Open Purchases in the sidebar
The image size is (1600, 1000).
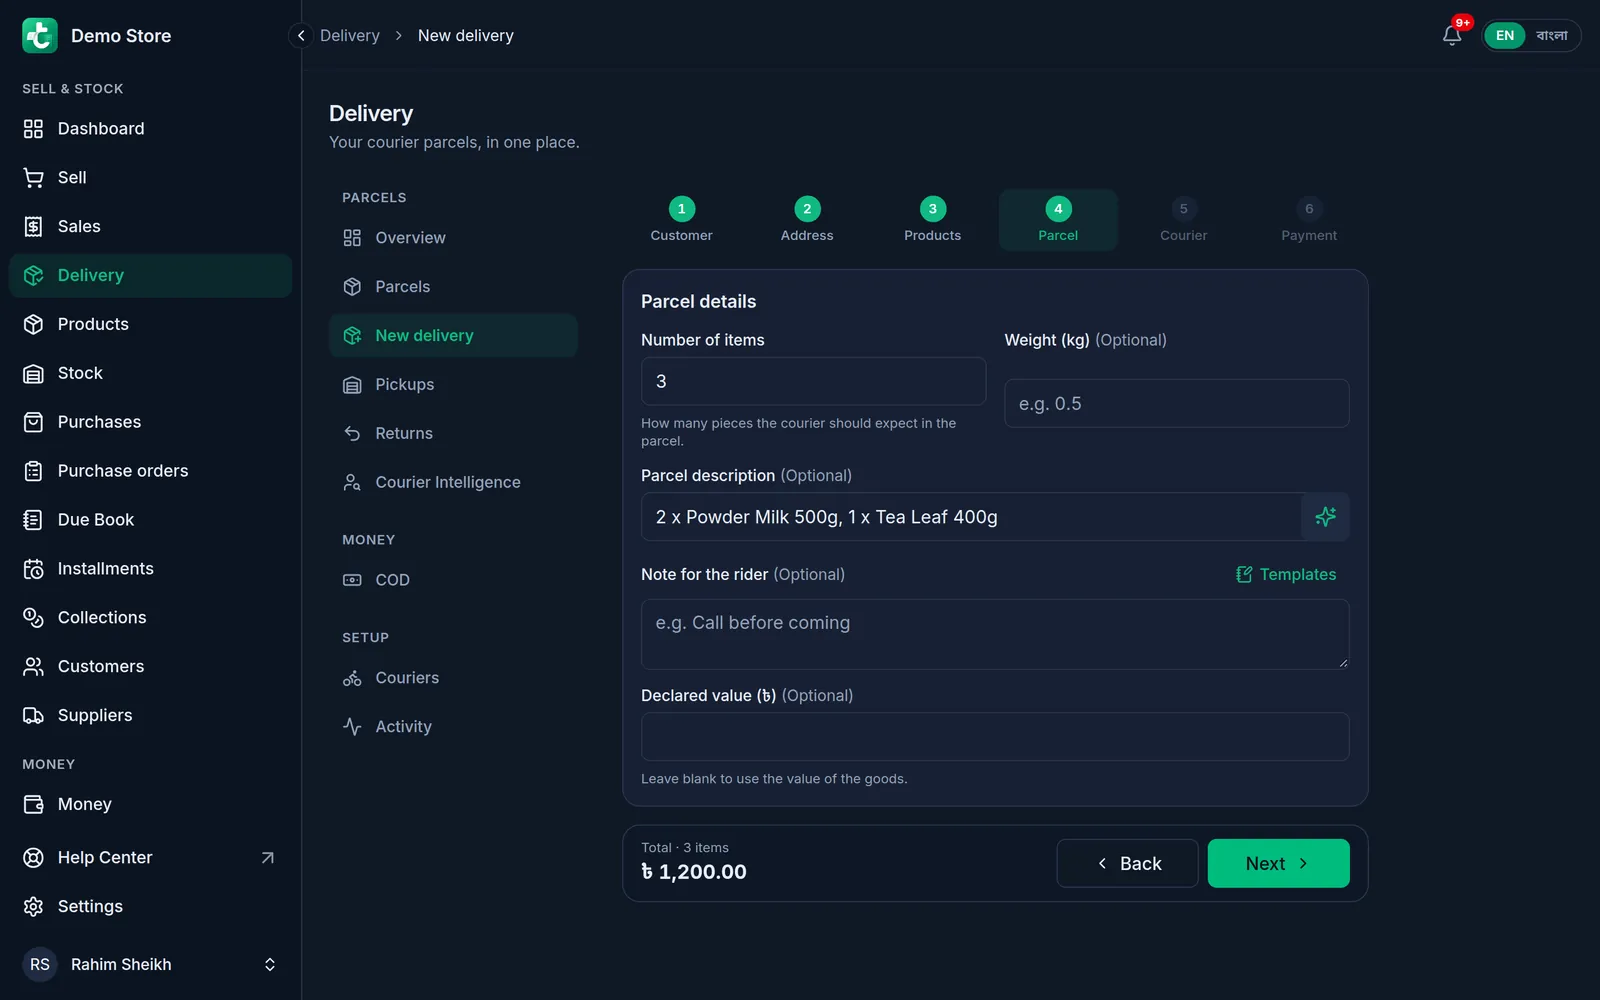coord(150,422)
